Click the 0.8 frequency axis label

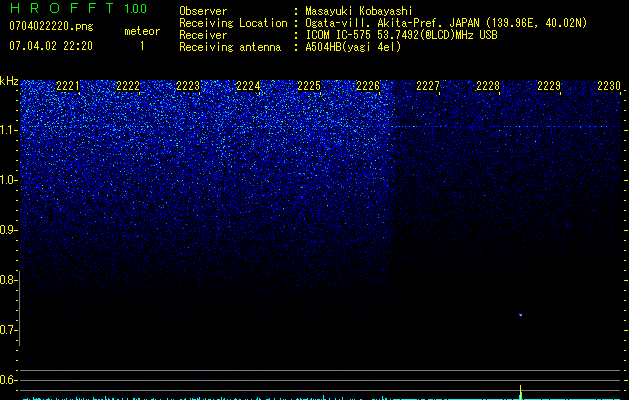point(9,280)
